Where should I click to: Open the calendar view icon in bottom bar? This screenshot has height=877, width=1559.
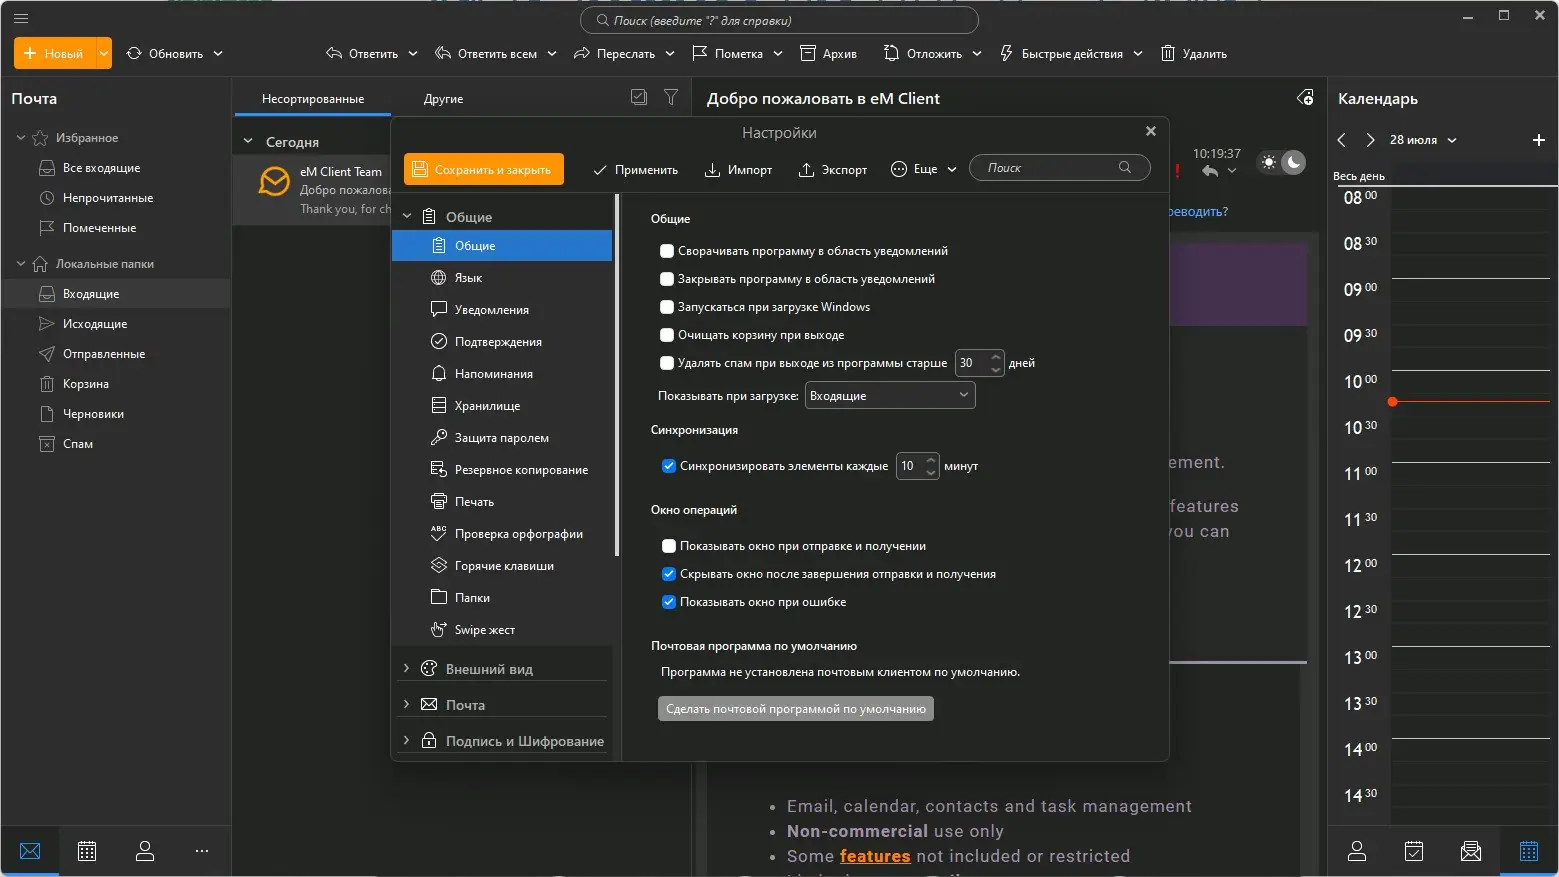tap(87, 851)
